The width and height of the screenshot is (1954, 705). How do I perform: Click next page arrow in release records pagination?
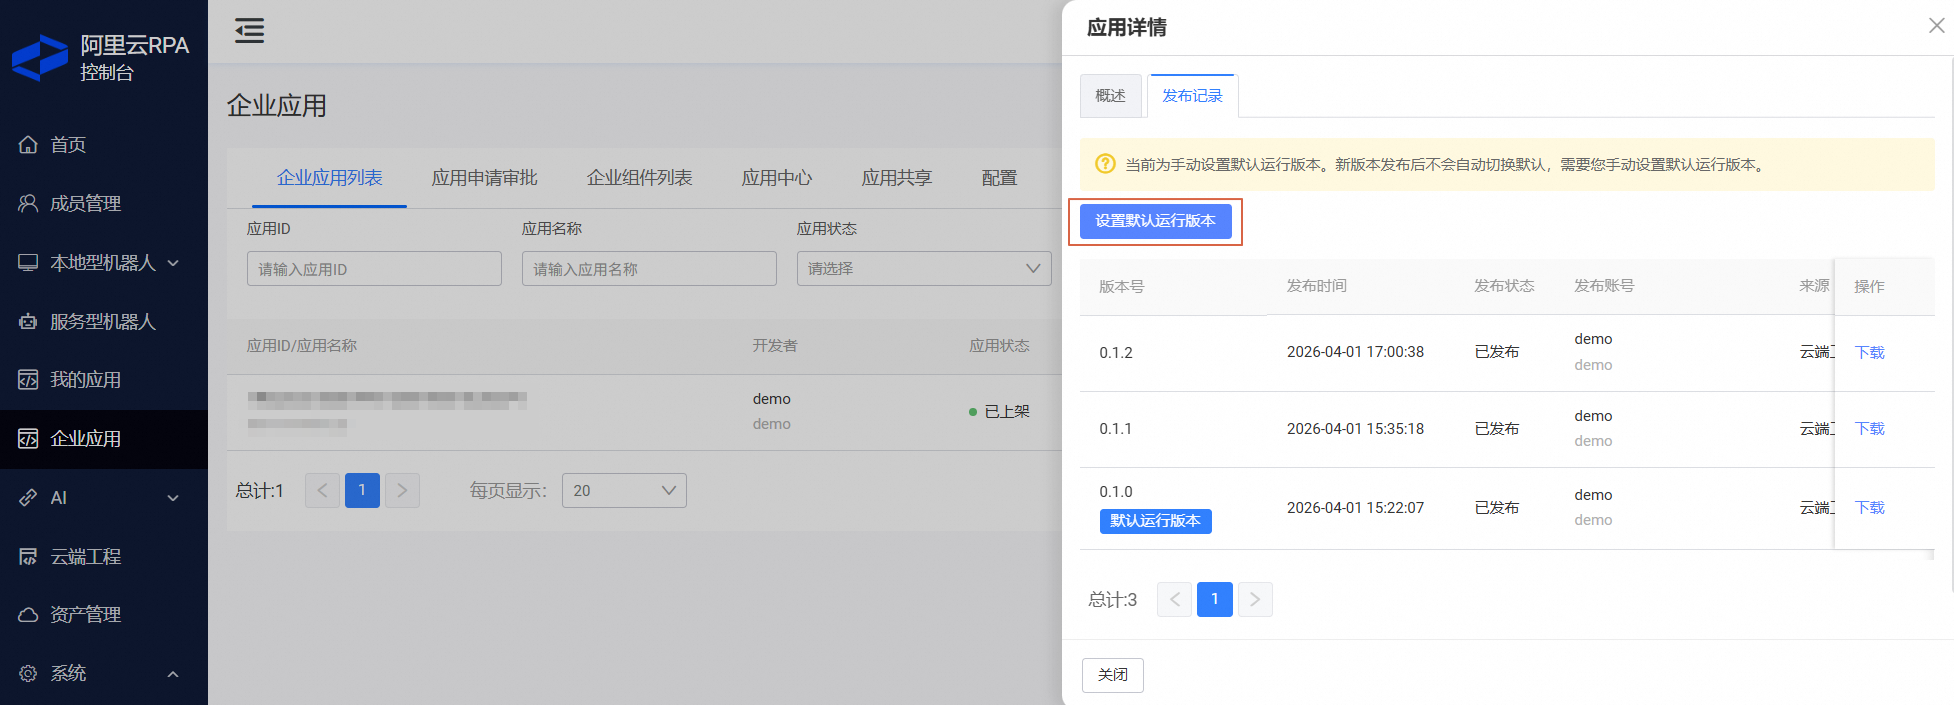[1255, 599]
